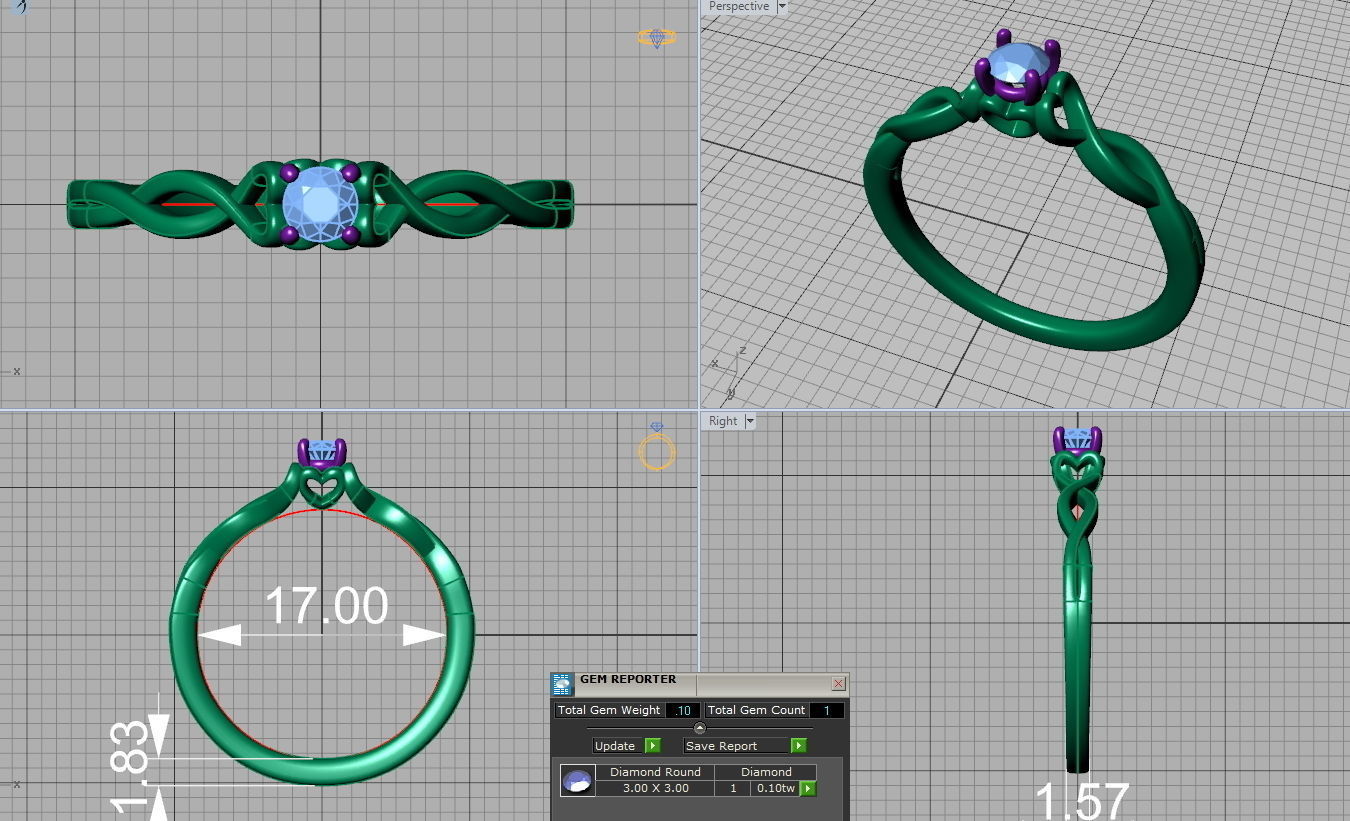Select the blue gem in the top viewport
1350x821 pixels.
[x=320, y=205]
